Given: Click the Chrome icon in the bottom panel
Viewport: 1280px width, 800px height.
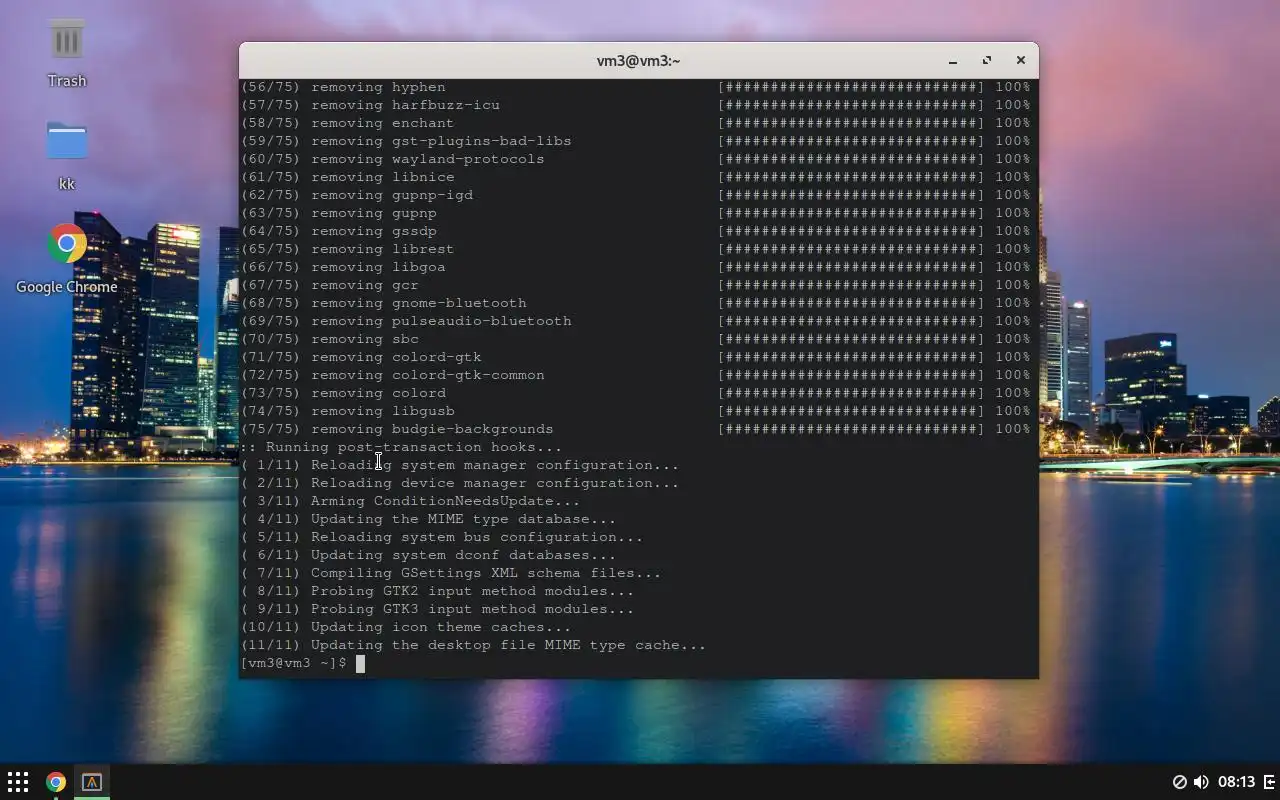Looking at the screenshot, I should [x=56, y=782].
